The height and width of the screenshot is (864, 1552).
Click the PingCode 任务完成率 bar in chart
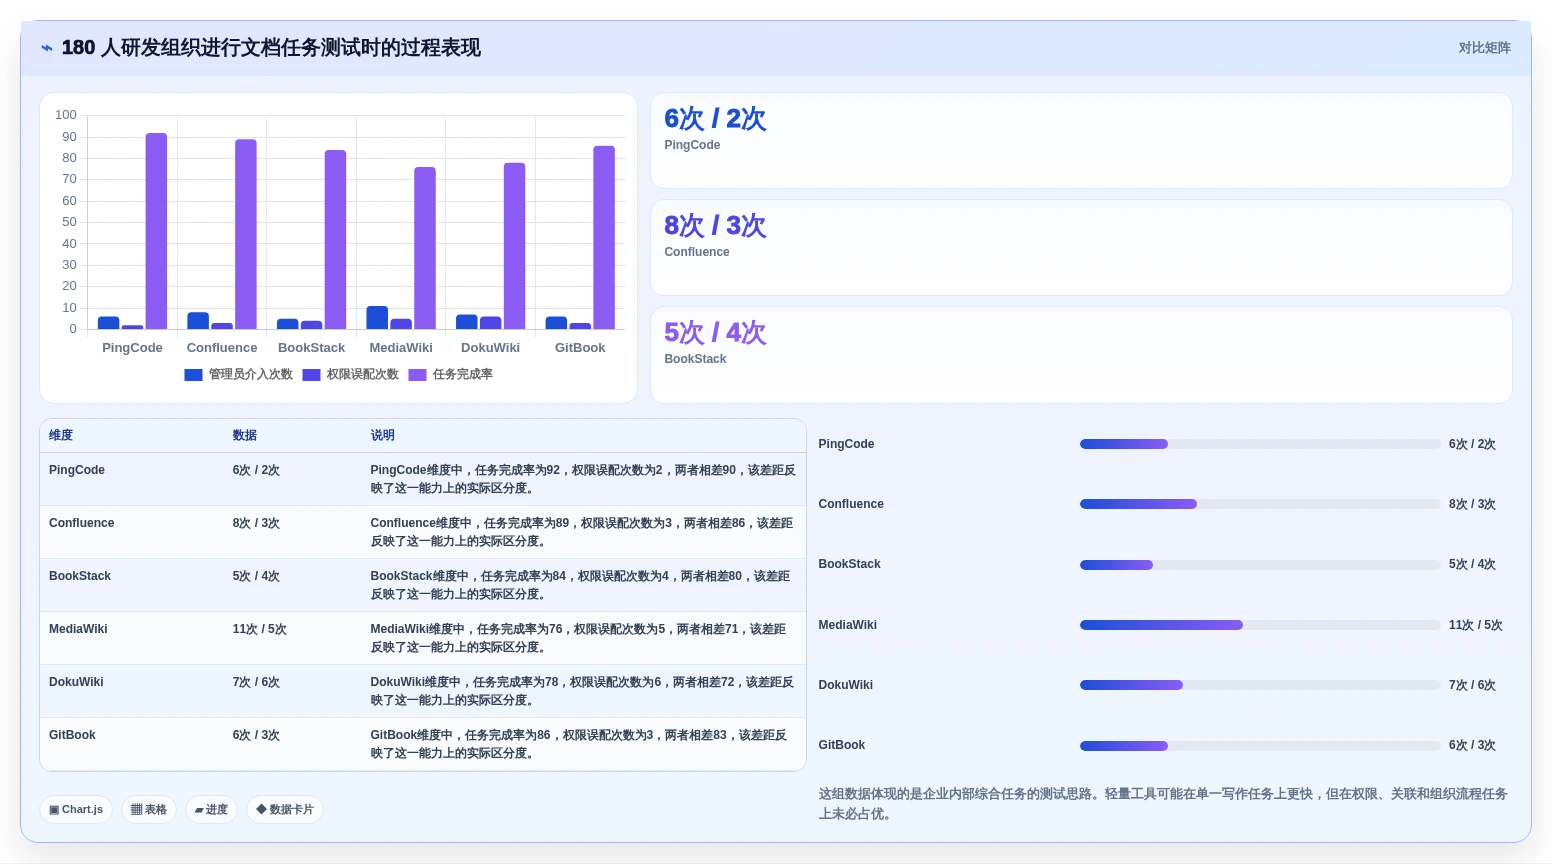click(156, 231)
